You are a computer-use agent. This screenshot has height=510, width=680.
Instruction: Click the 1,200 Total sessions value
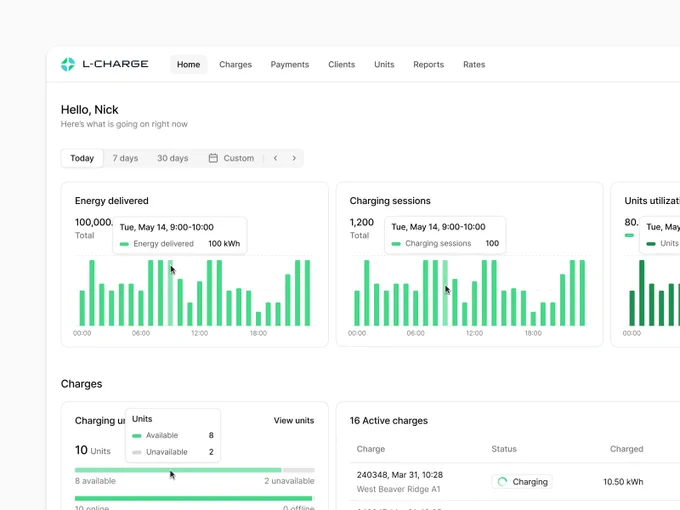(362, 222)
